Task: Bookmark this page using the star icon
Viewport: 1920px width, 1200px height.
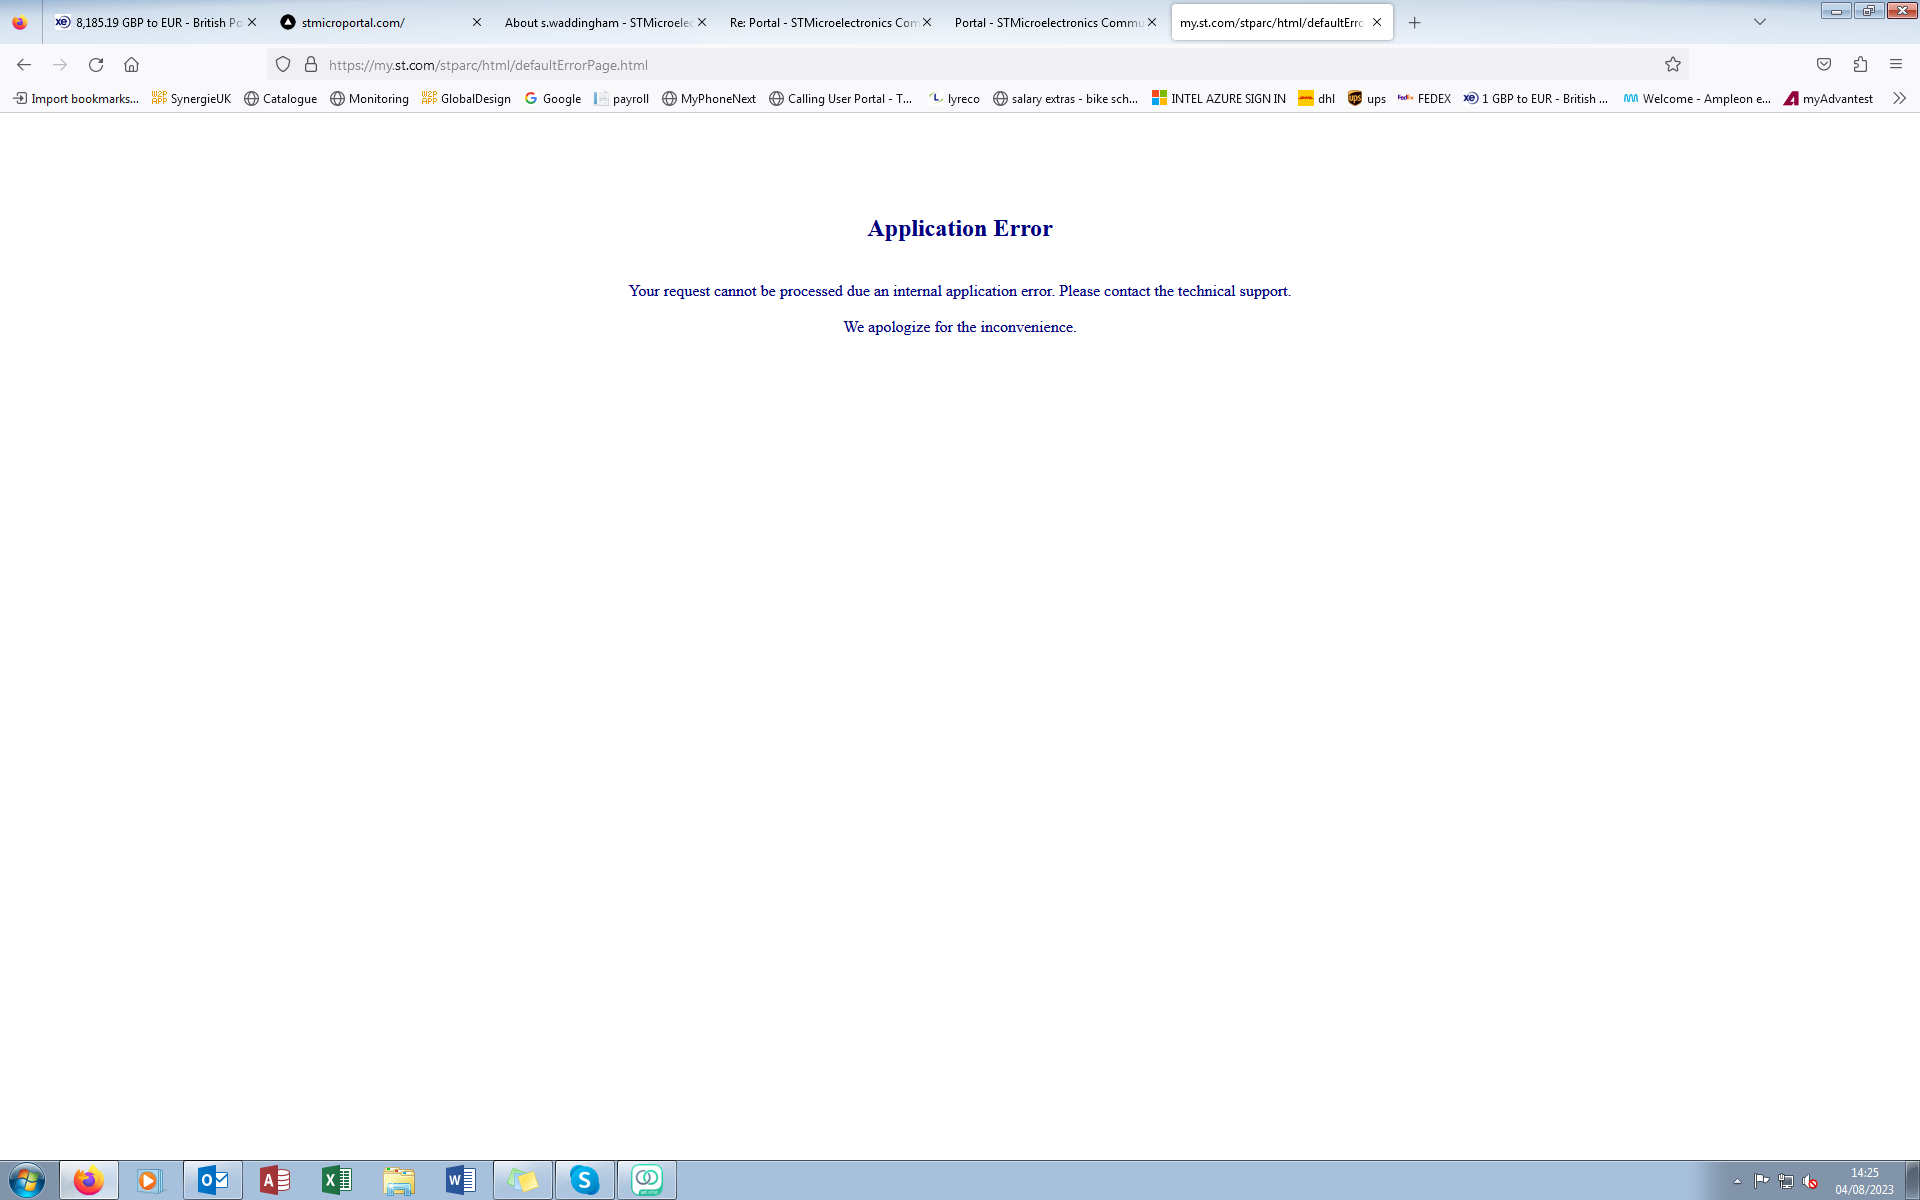Action: (x=1673, y=64)
